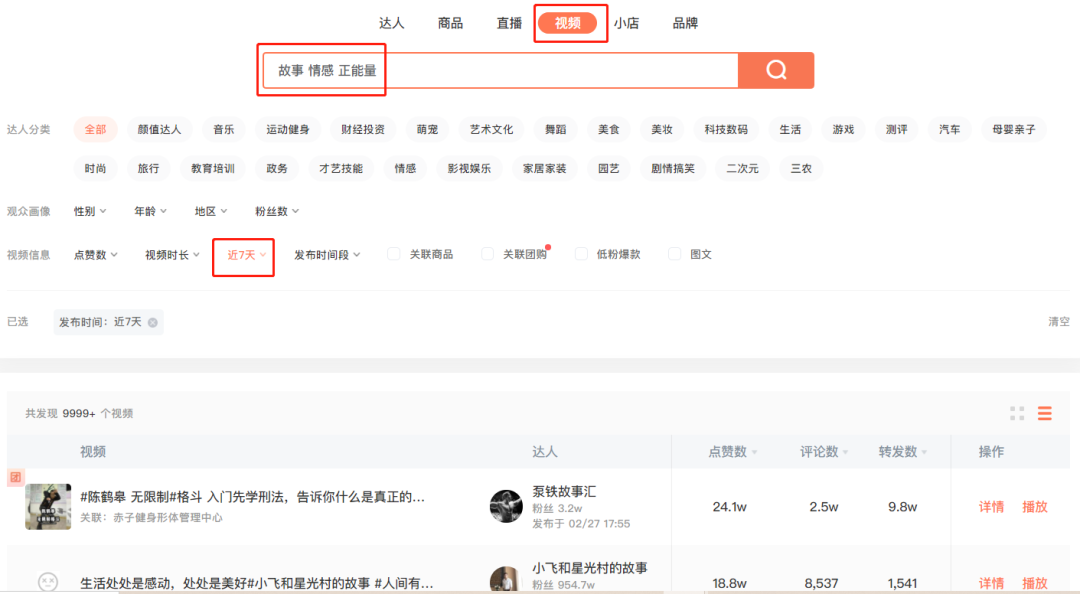This screenshot has height=594, width=1080.
Task: Check the 低粉爆款 checkbox
Action: click(581, 254)
